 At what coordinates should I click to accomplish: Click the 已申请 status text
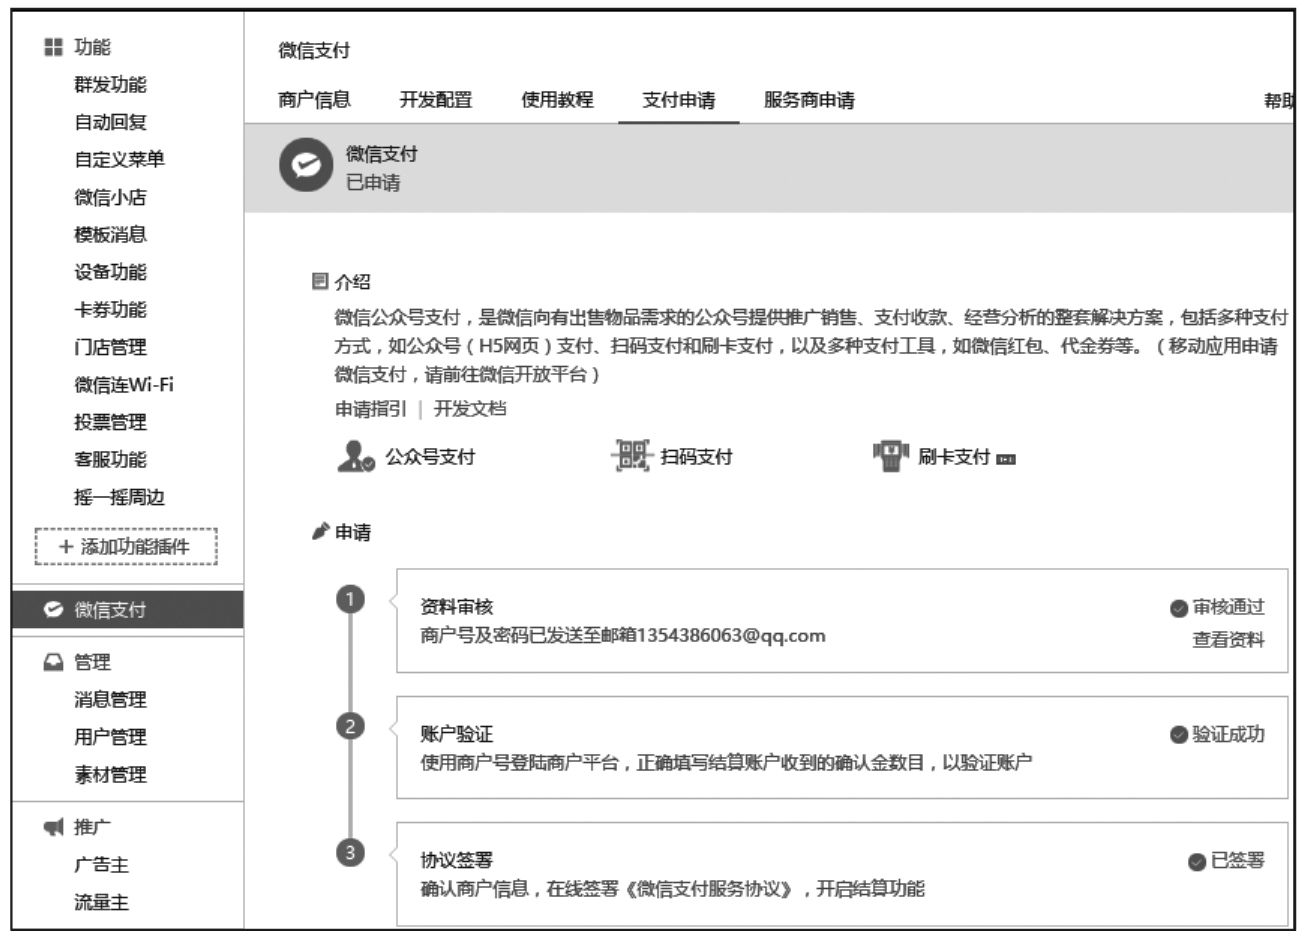point(372,183)
